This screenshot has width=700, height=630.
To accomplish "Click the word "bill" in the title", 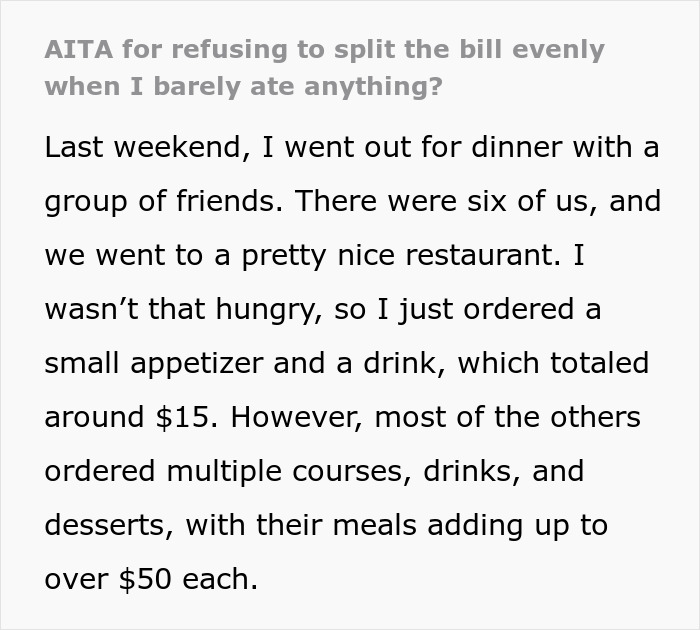I will click(455, 49).
